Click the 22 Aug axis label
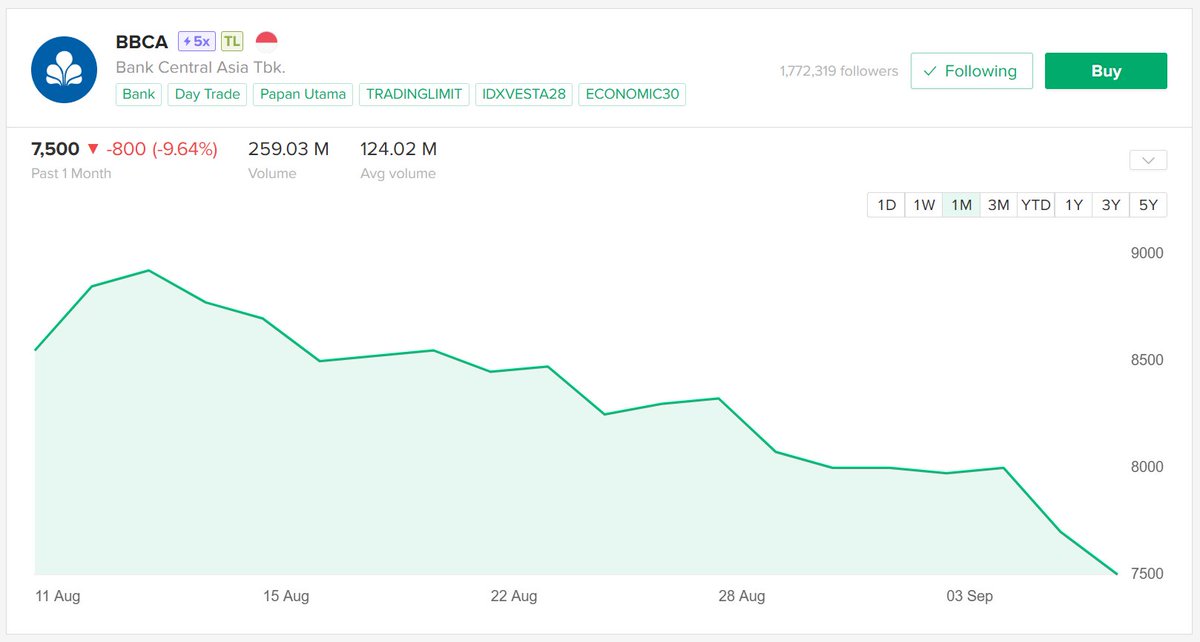 point(514,596)
